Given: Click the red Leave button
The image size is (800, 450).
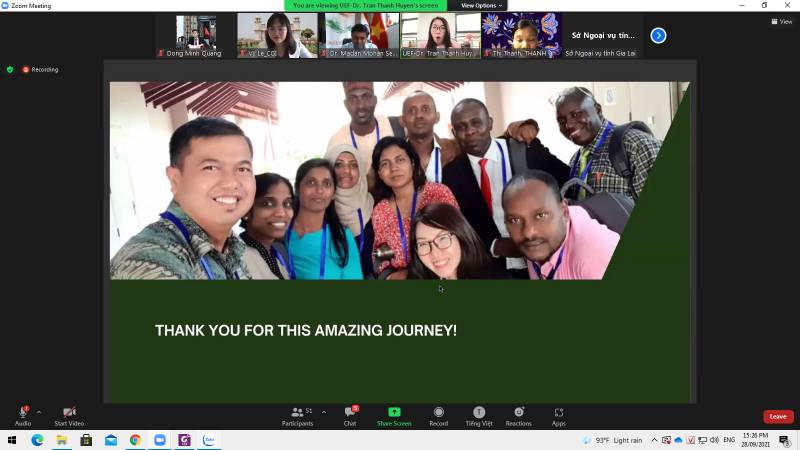Looking at the screenshot, I should (777, 416).
